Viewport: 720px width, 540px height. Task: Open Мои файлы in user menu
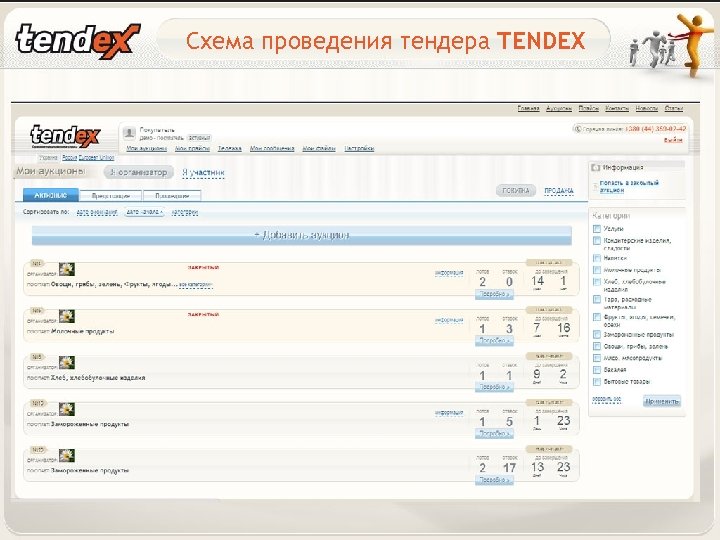click(x=319, y=148)
